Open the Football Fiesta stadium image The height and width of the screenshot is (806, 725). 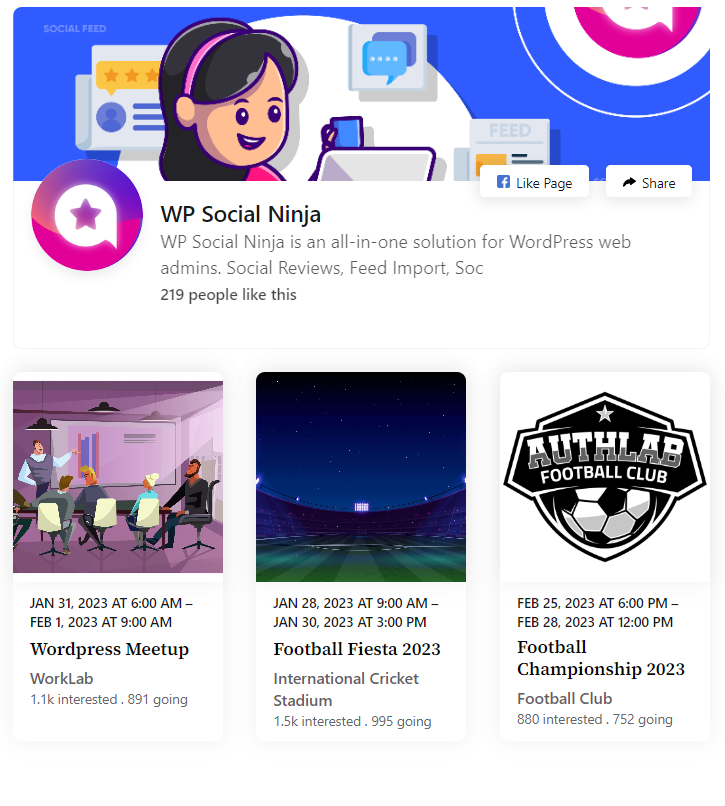pos(361,477)
